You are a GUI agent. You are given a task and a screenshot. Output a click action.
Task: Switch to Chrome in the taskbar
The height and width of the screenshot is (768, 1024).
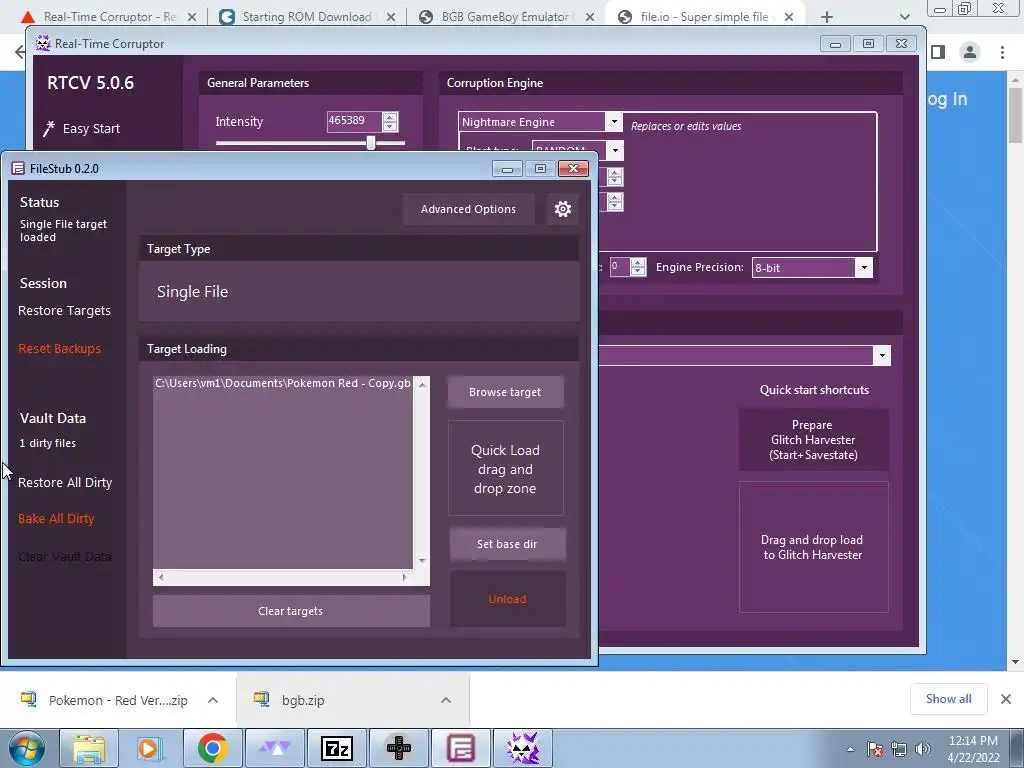coord(212,748)
